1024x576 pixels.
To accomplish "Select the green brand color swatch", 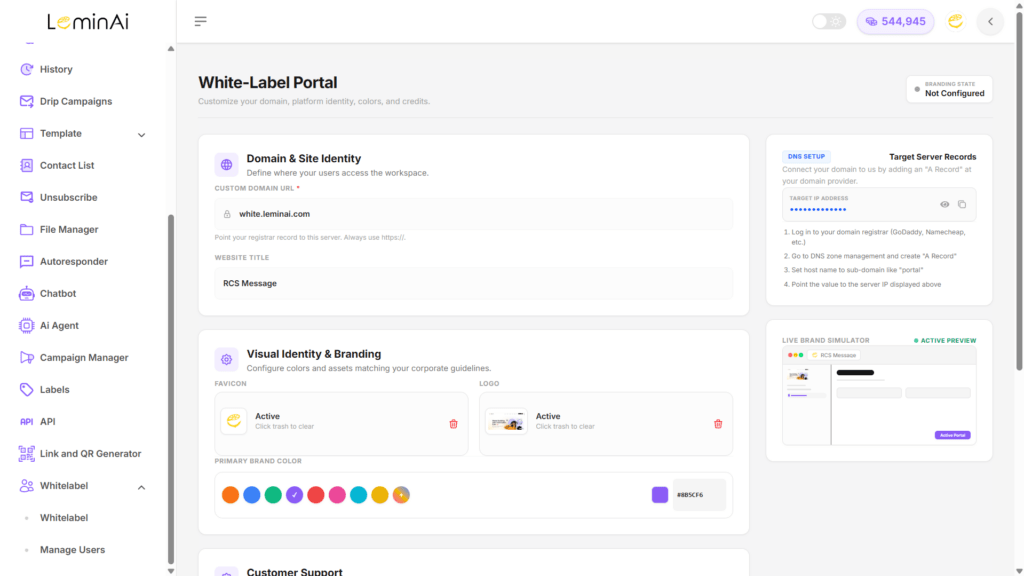I will click(x=273, y=495).
